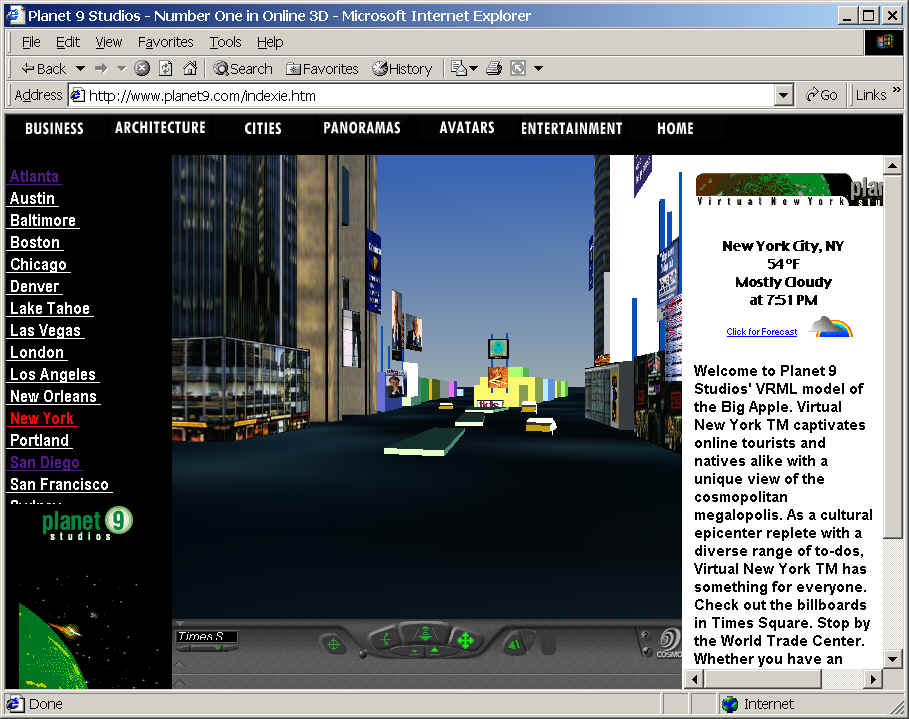Open the View menu
Screen dimensions: 909x719
pos(108,42)
